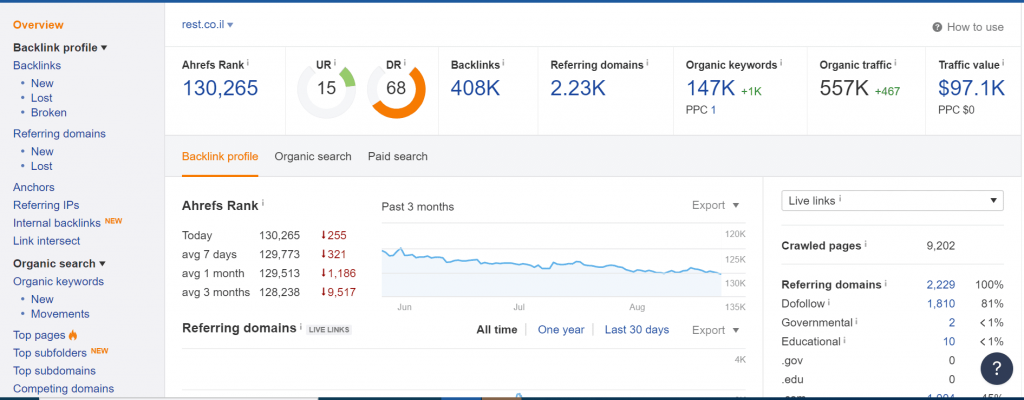Image resolution: width=1024 pixels, height=400 pixels.
Task: Click the 408K backlinks value
Action: pos(475,88)
